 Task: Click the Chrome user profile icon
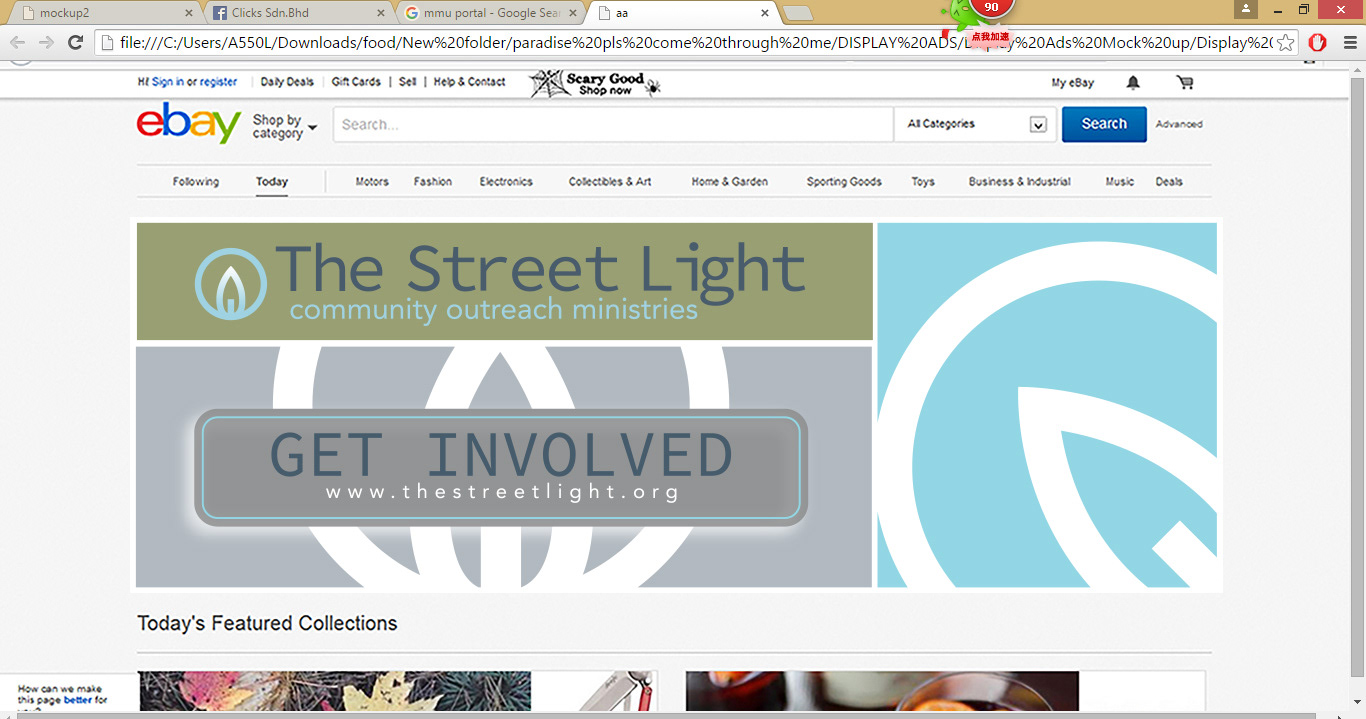click(1246, 9)
